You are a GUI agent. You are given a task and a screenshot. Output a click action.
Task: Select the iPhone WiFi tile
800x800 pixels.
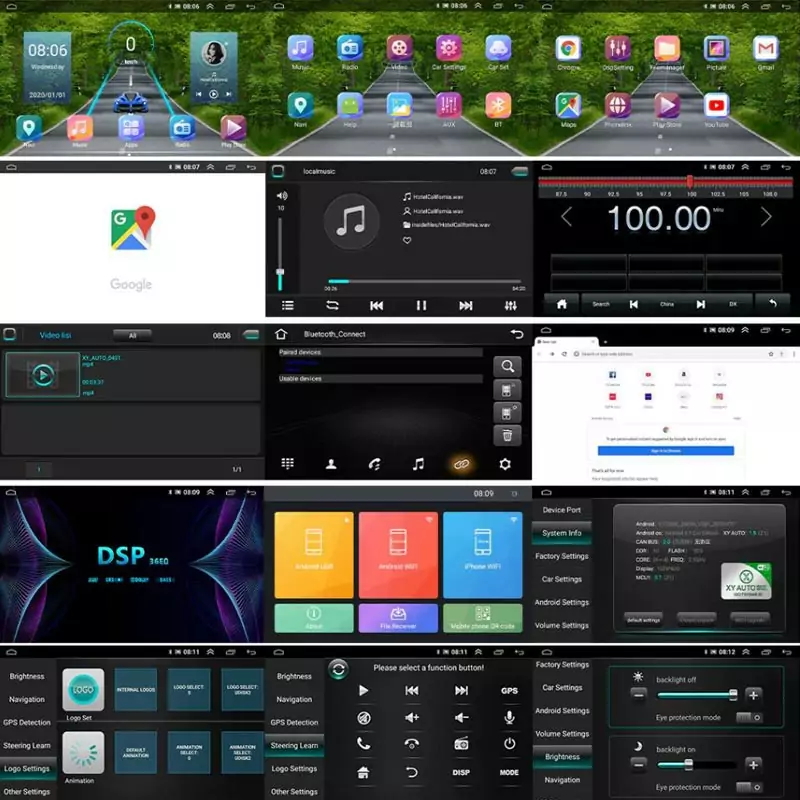point(483,555)
